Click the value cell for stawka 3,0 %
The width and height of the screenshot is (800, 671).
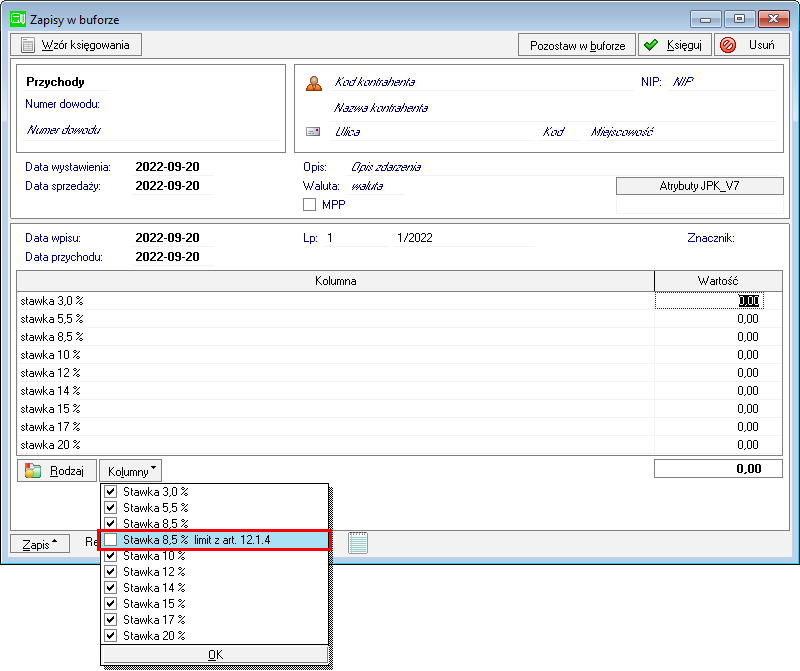coord(717,300)
